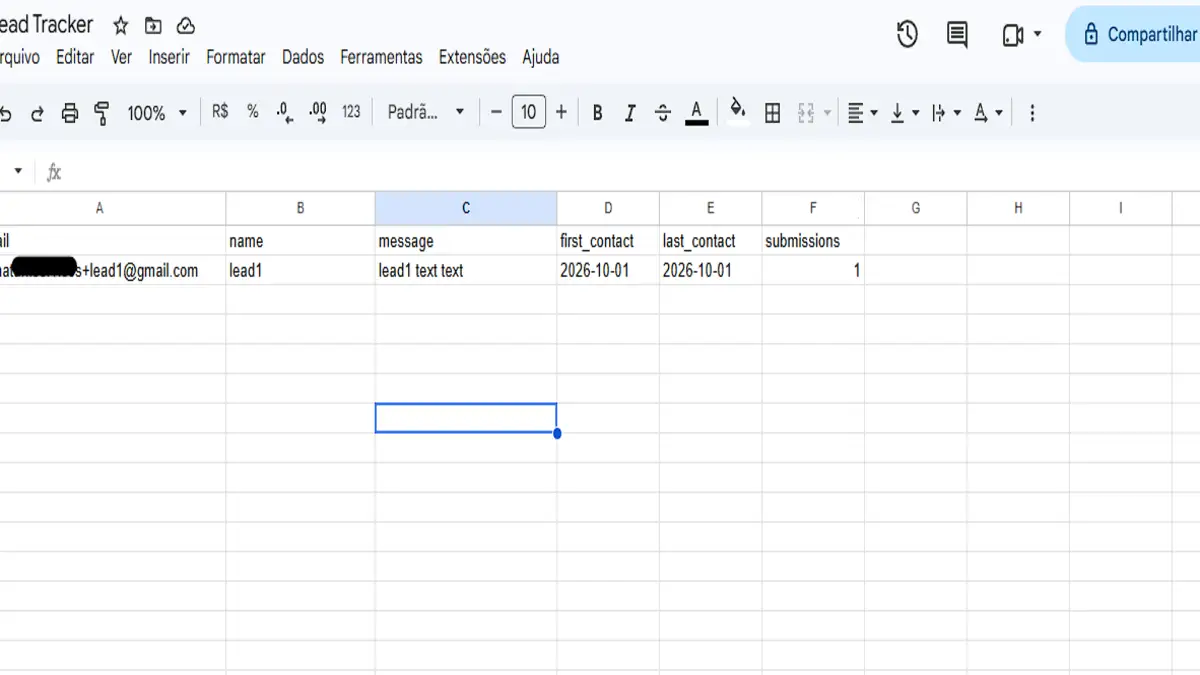Click the undo arrow icon
The image size is (1200, 675).
pyautogui.click(x=5, y=113)
